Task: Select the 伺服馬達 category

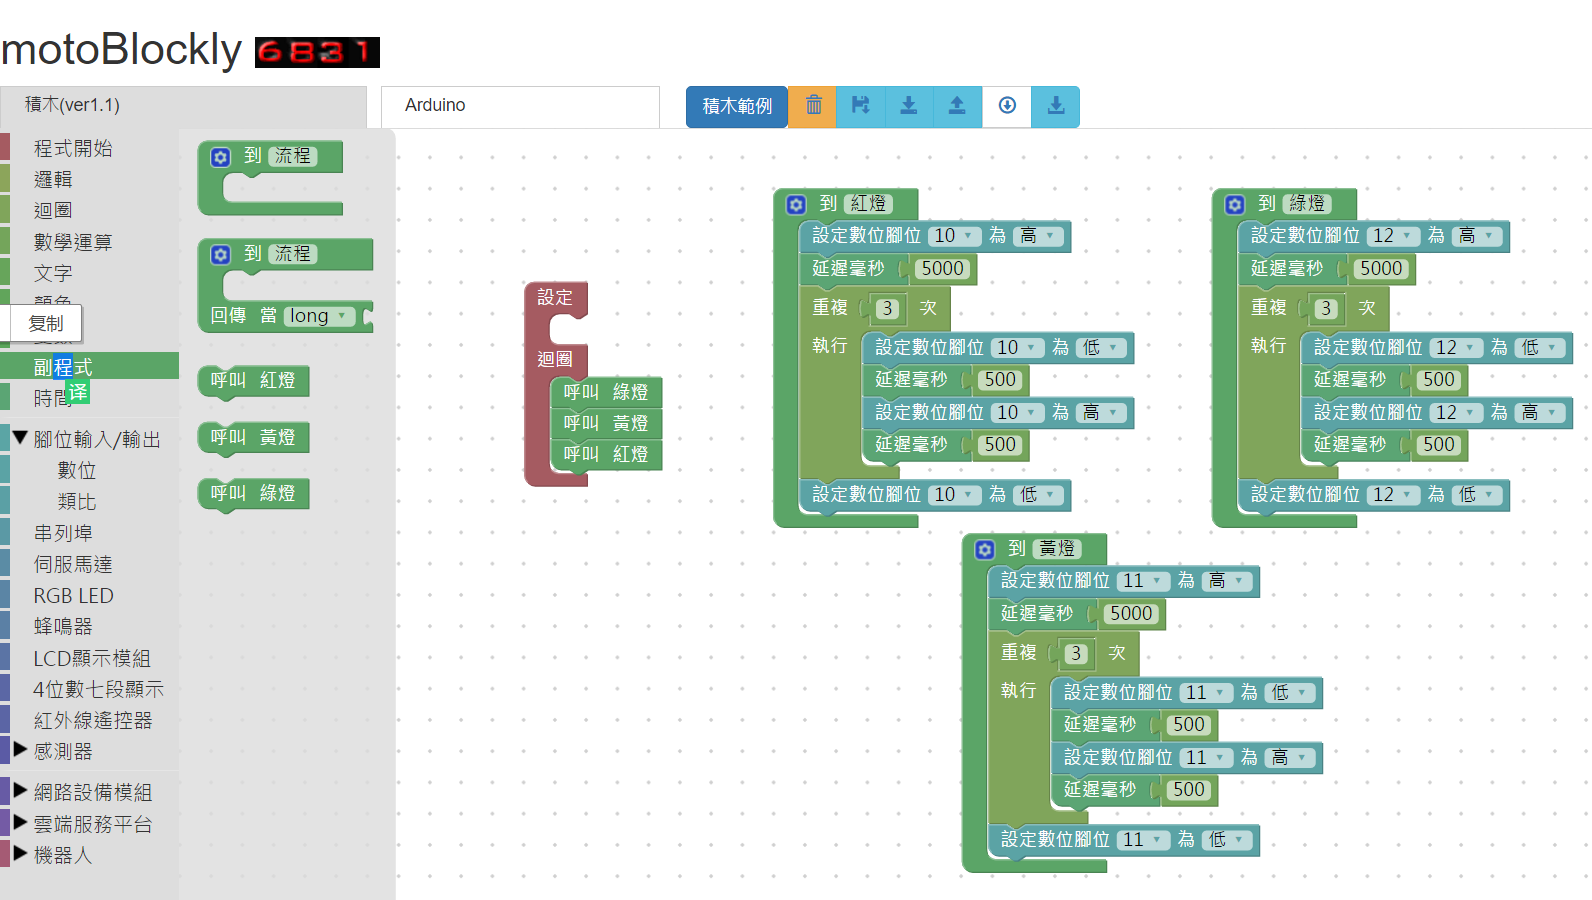Action: pyautogui.click(x=73, y=564)
